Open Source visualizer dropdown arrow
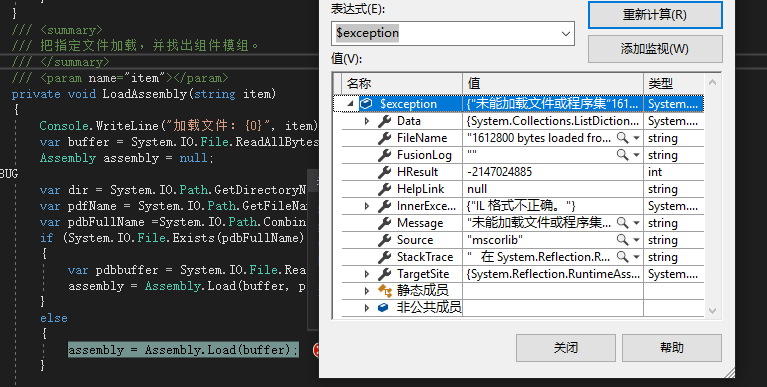767x387 pixels. tap(636, 240)
